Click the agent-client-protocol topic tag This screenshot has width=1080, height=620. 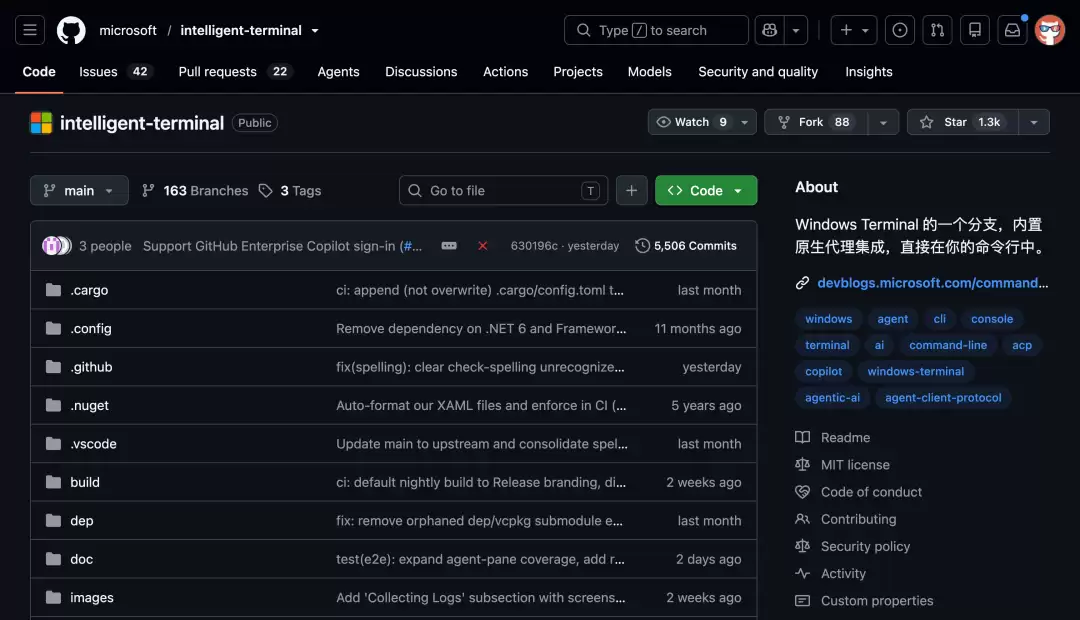[x=943, y=397]
